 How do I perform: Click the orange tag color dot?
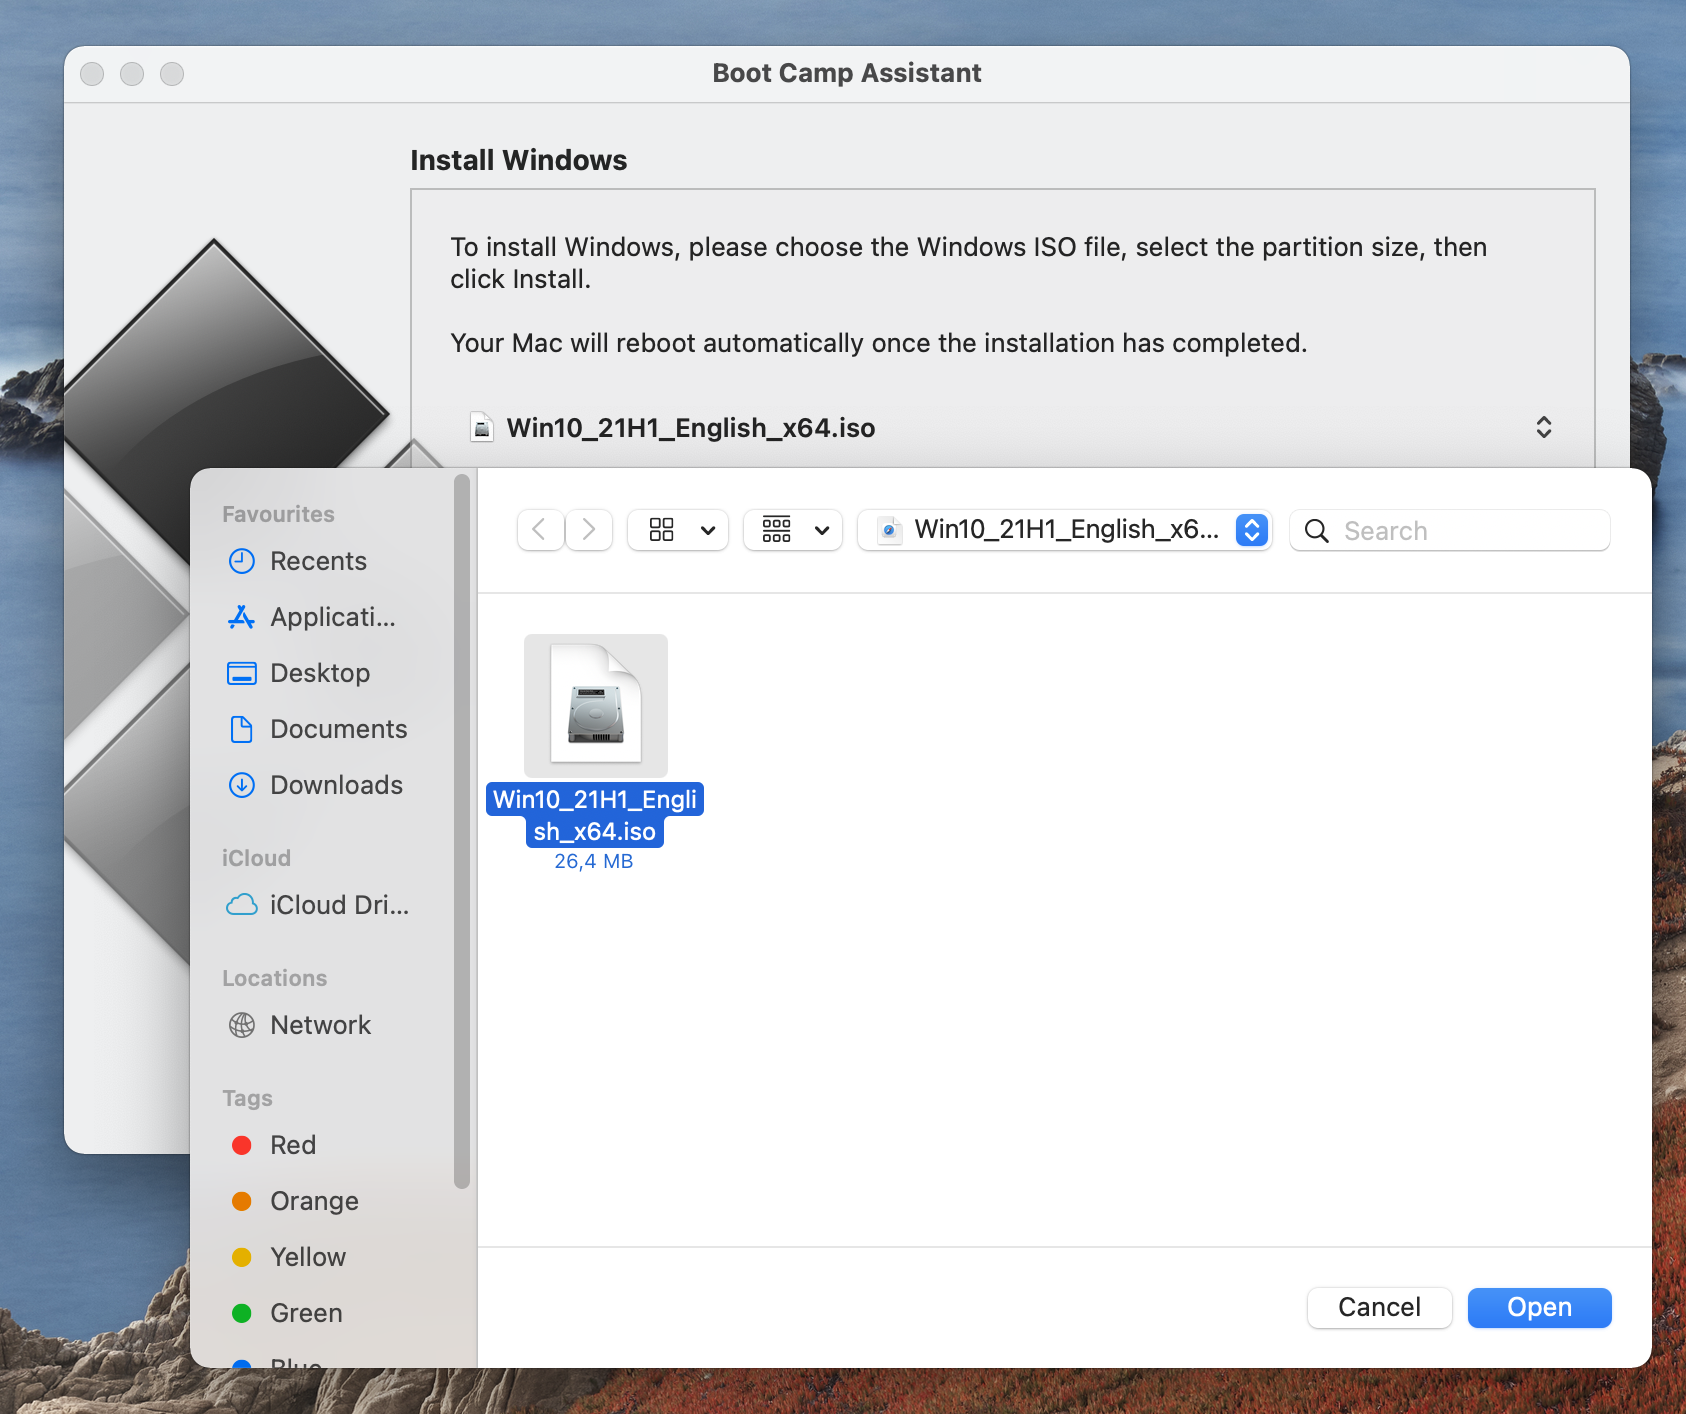[x=242, y=1201]
